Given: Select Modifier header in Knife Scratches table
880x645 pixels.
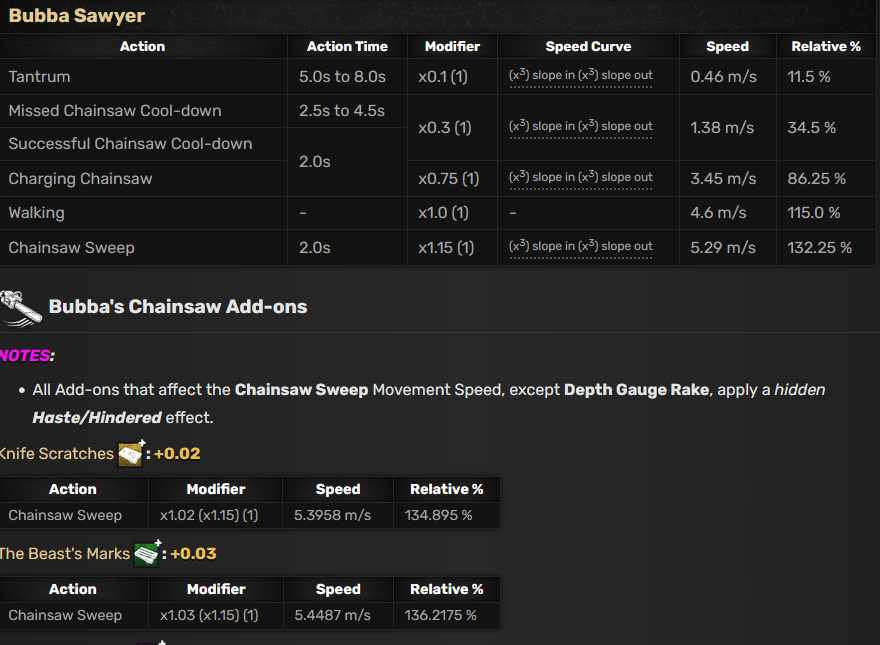Looking at the screenshot, I should pos(216,489).
